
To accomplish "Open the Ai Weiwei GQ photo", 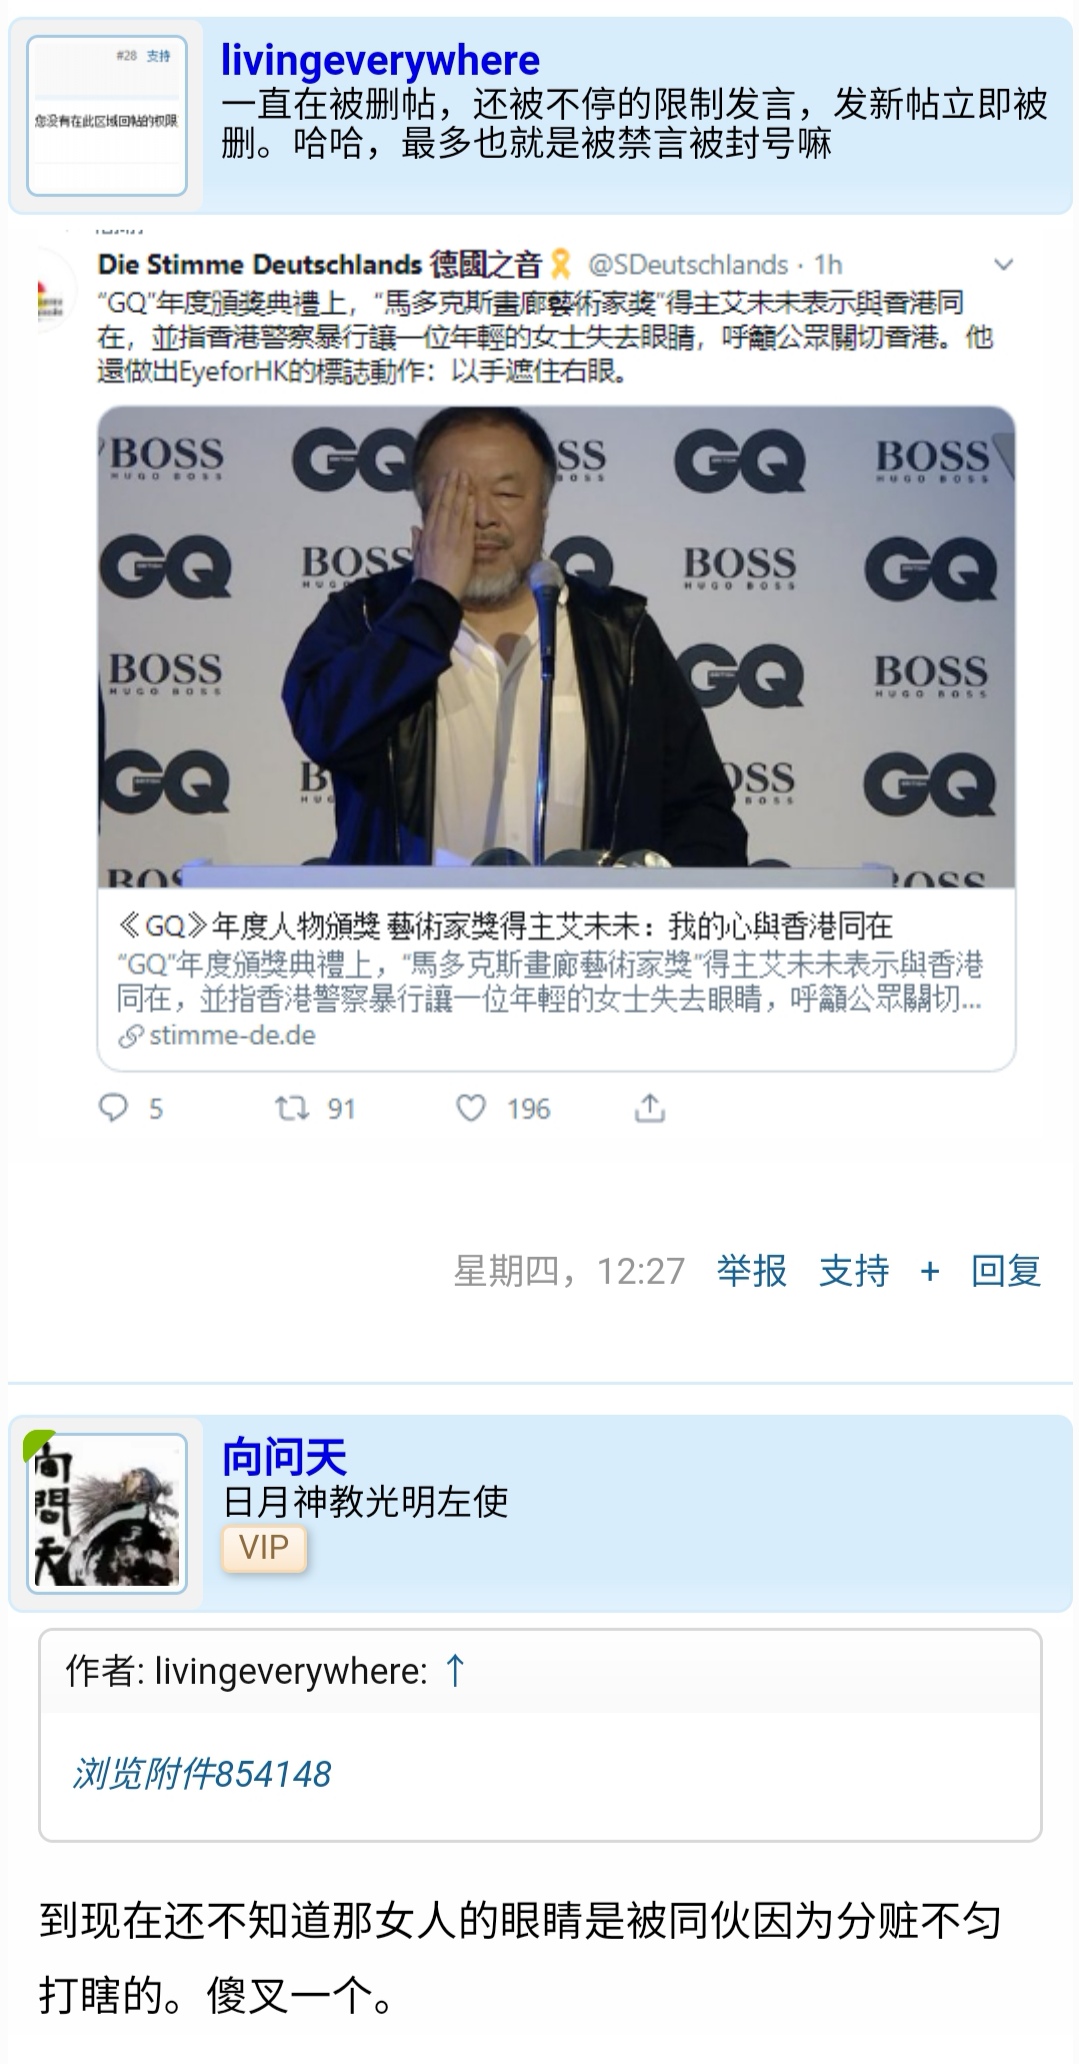I will coord(556,647).
